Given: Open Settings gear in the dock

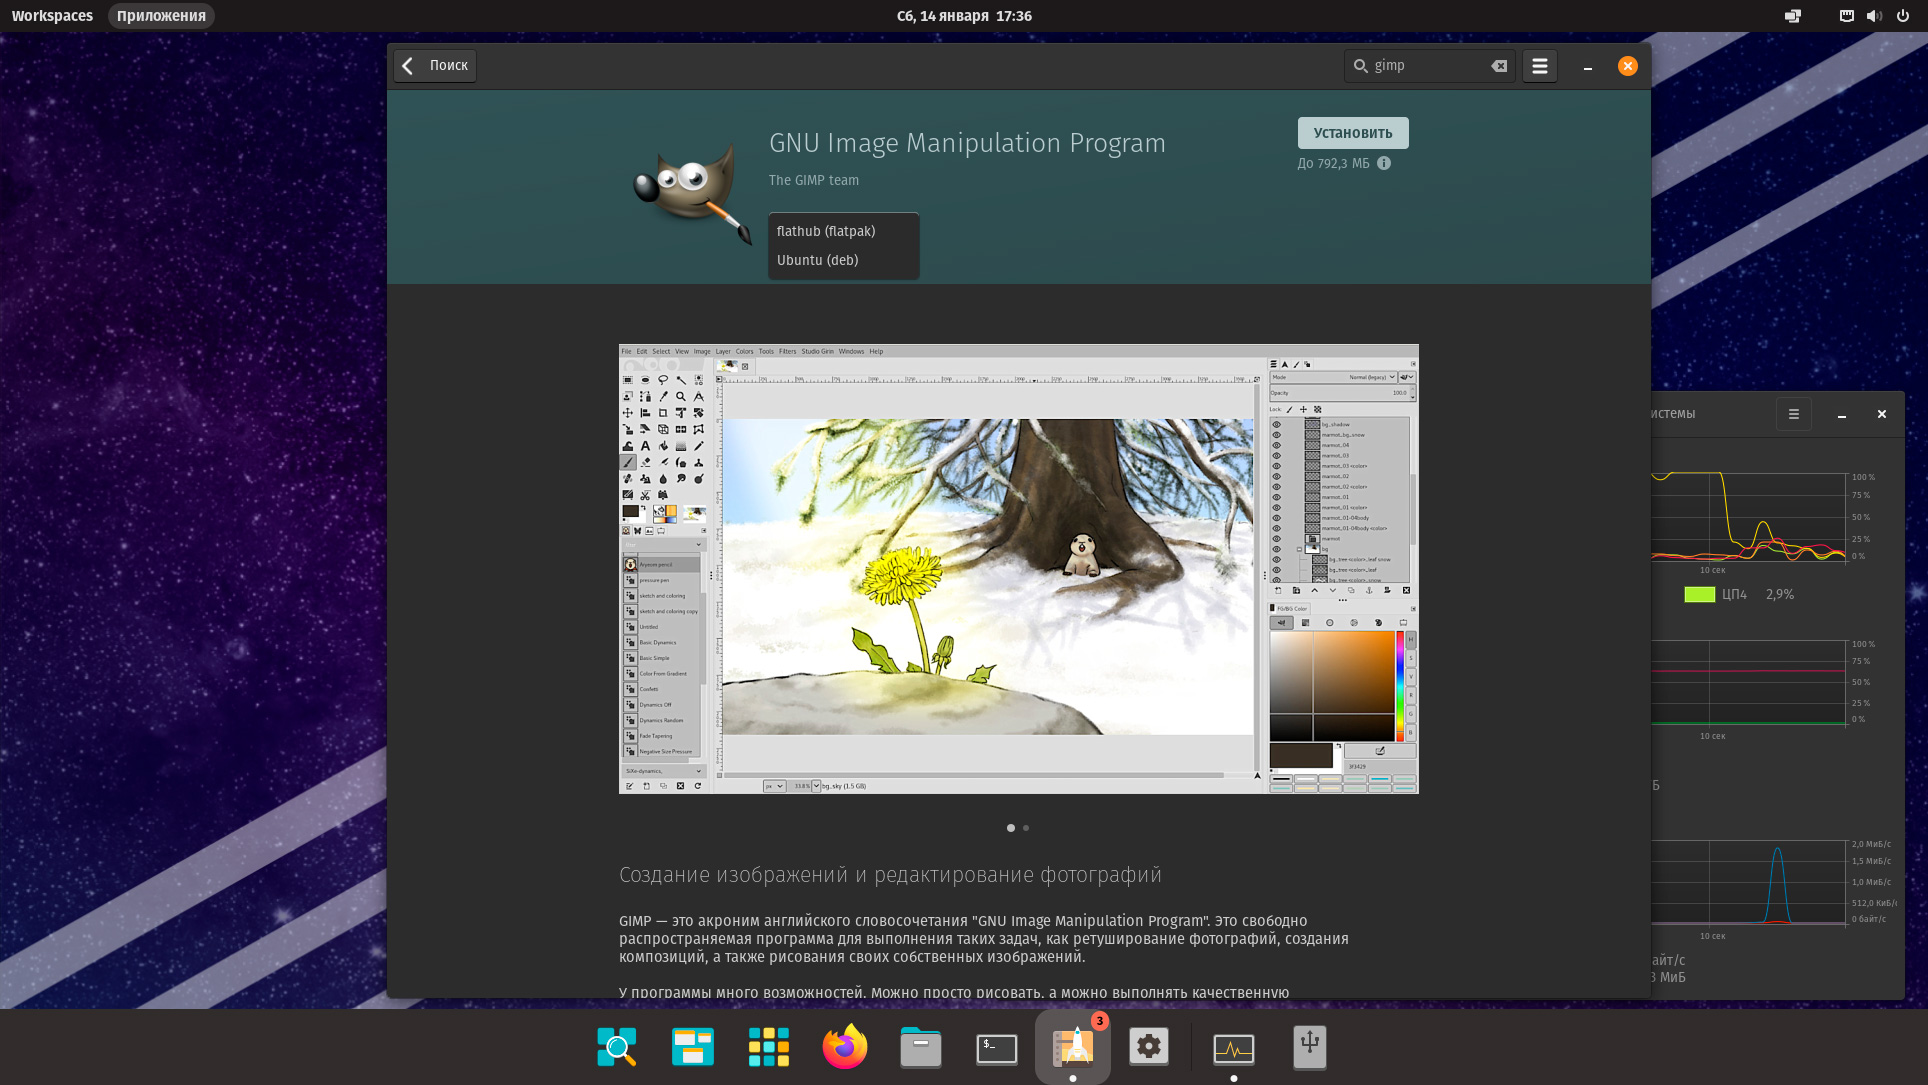Looking at the screenshot, I should [1149, 1047].
